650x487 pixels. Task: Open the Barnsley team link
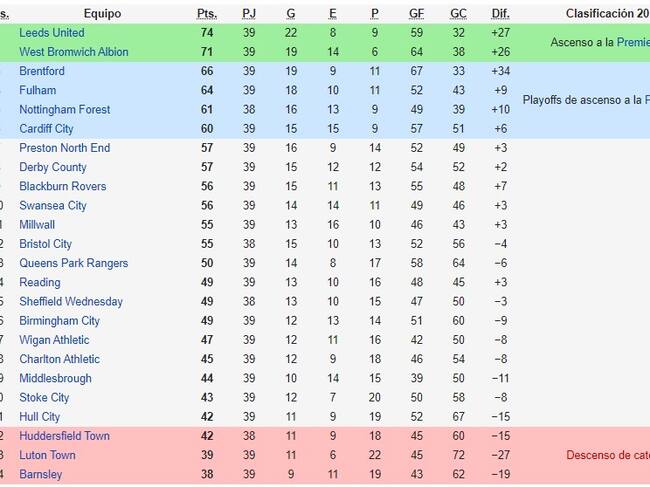tap(41, 474)
